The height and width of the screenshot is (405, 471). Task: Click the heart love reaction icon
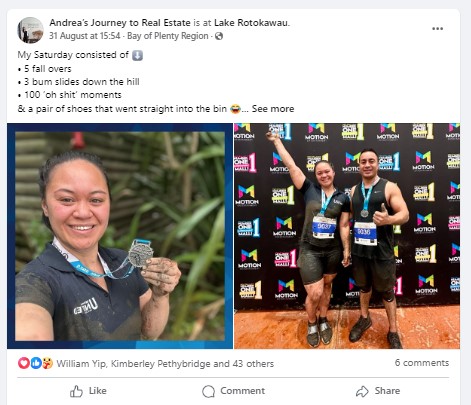24,363
